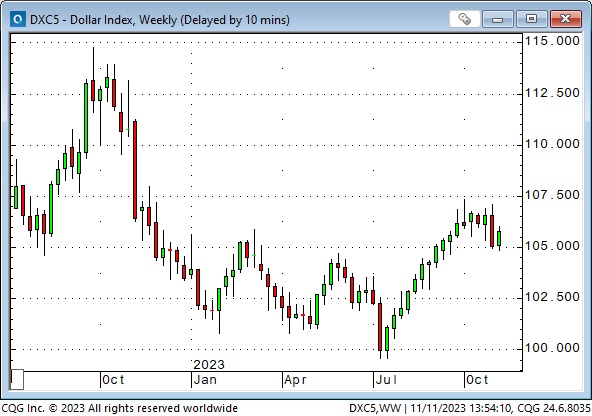The width and height of the screenshot is (592, 416).
Task: Click the 107.500 price axis label
Action: click(552, 195)
